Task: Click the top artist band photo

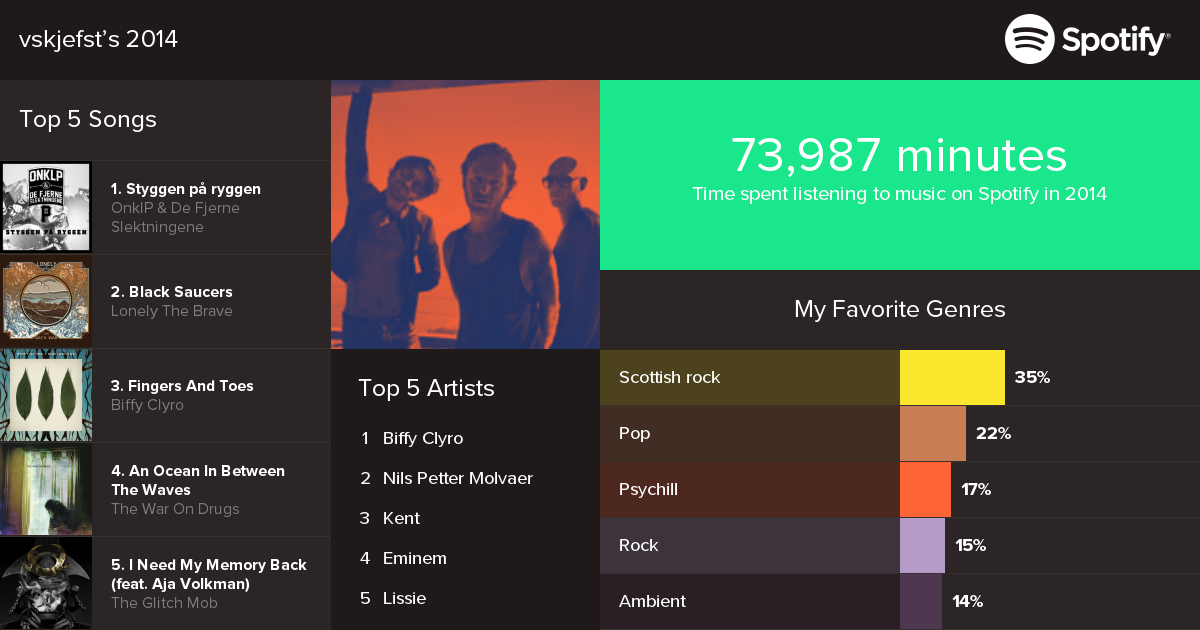Action: coord(465,214)
